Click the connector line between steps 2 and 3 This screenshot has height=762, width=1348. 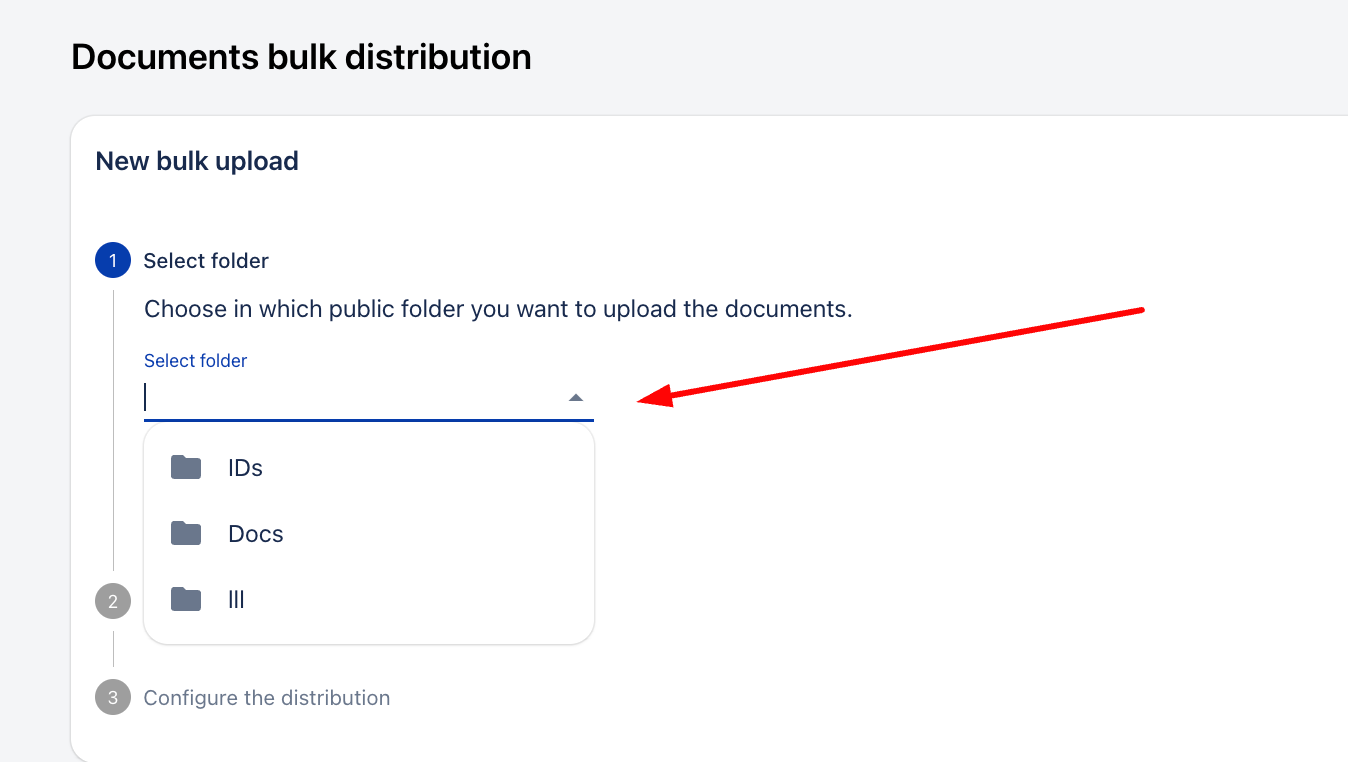coord(113,648)
